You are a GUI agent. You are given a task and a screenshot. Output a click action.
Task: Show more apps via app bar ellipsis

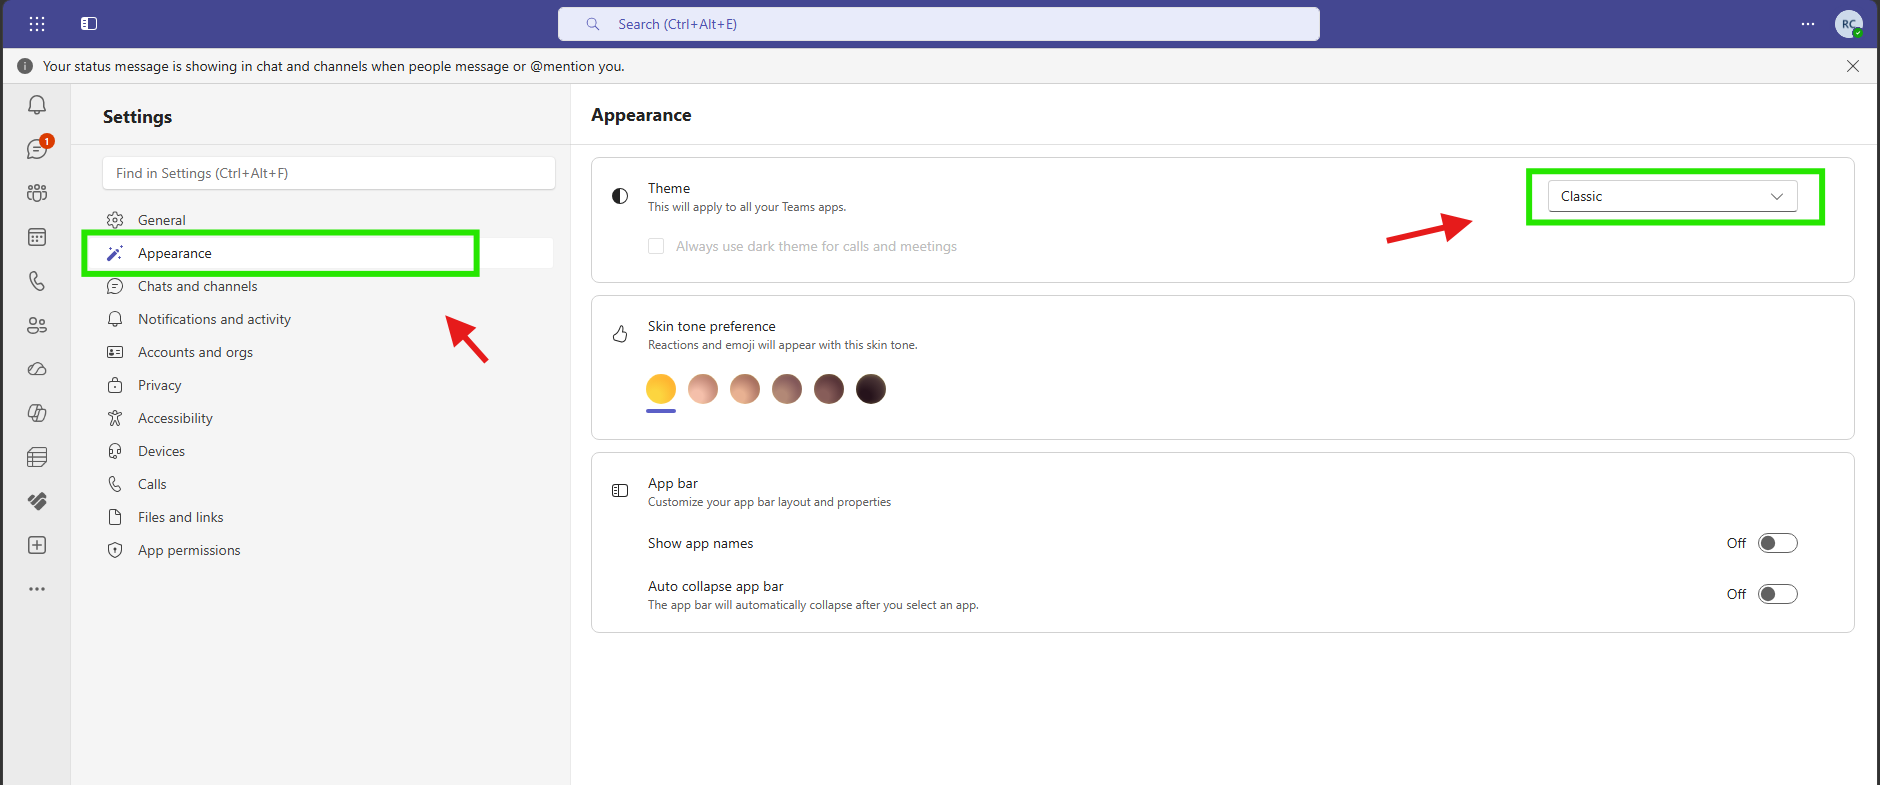point(37,589)
